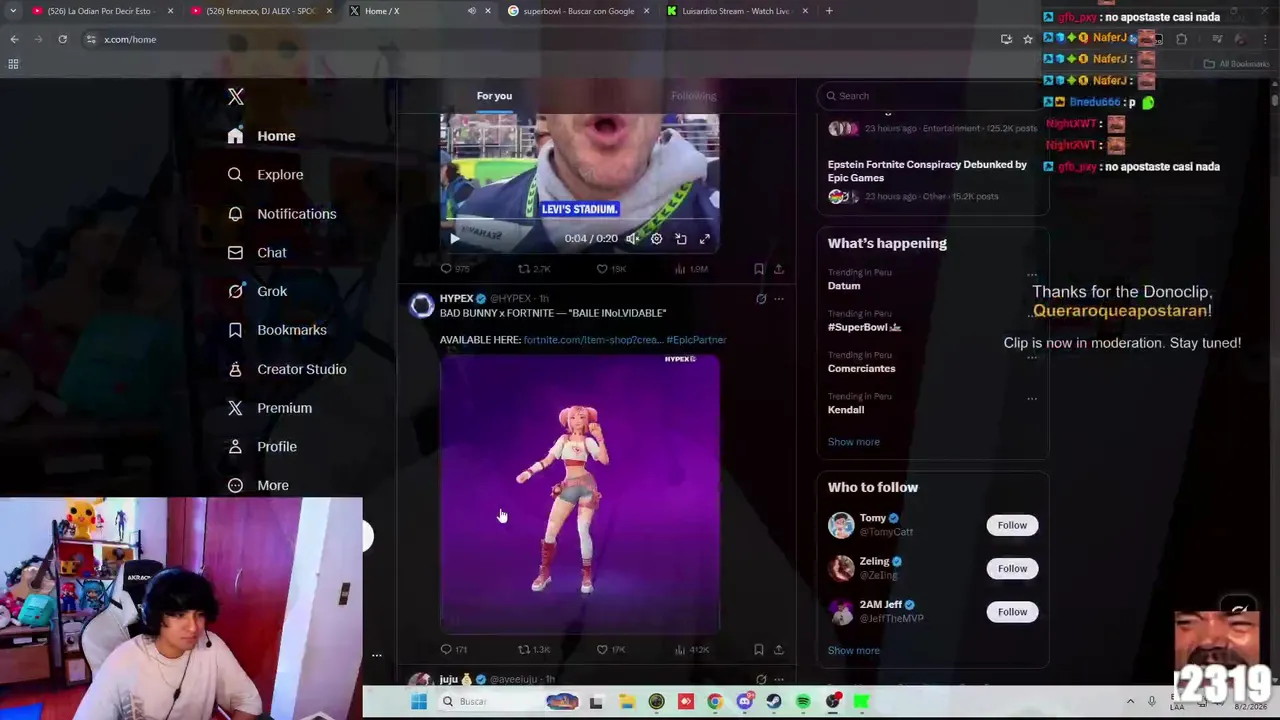This screenshot has height=720, width=1280.
Task: Open more options on HYPEX post
Action: pyautogui.click(x=779, y=298)
